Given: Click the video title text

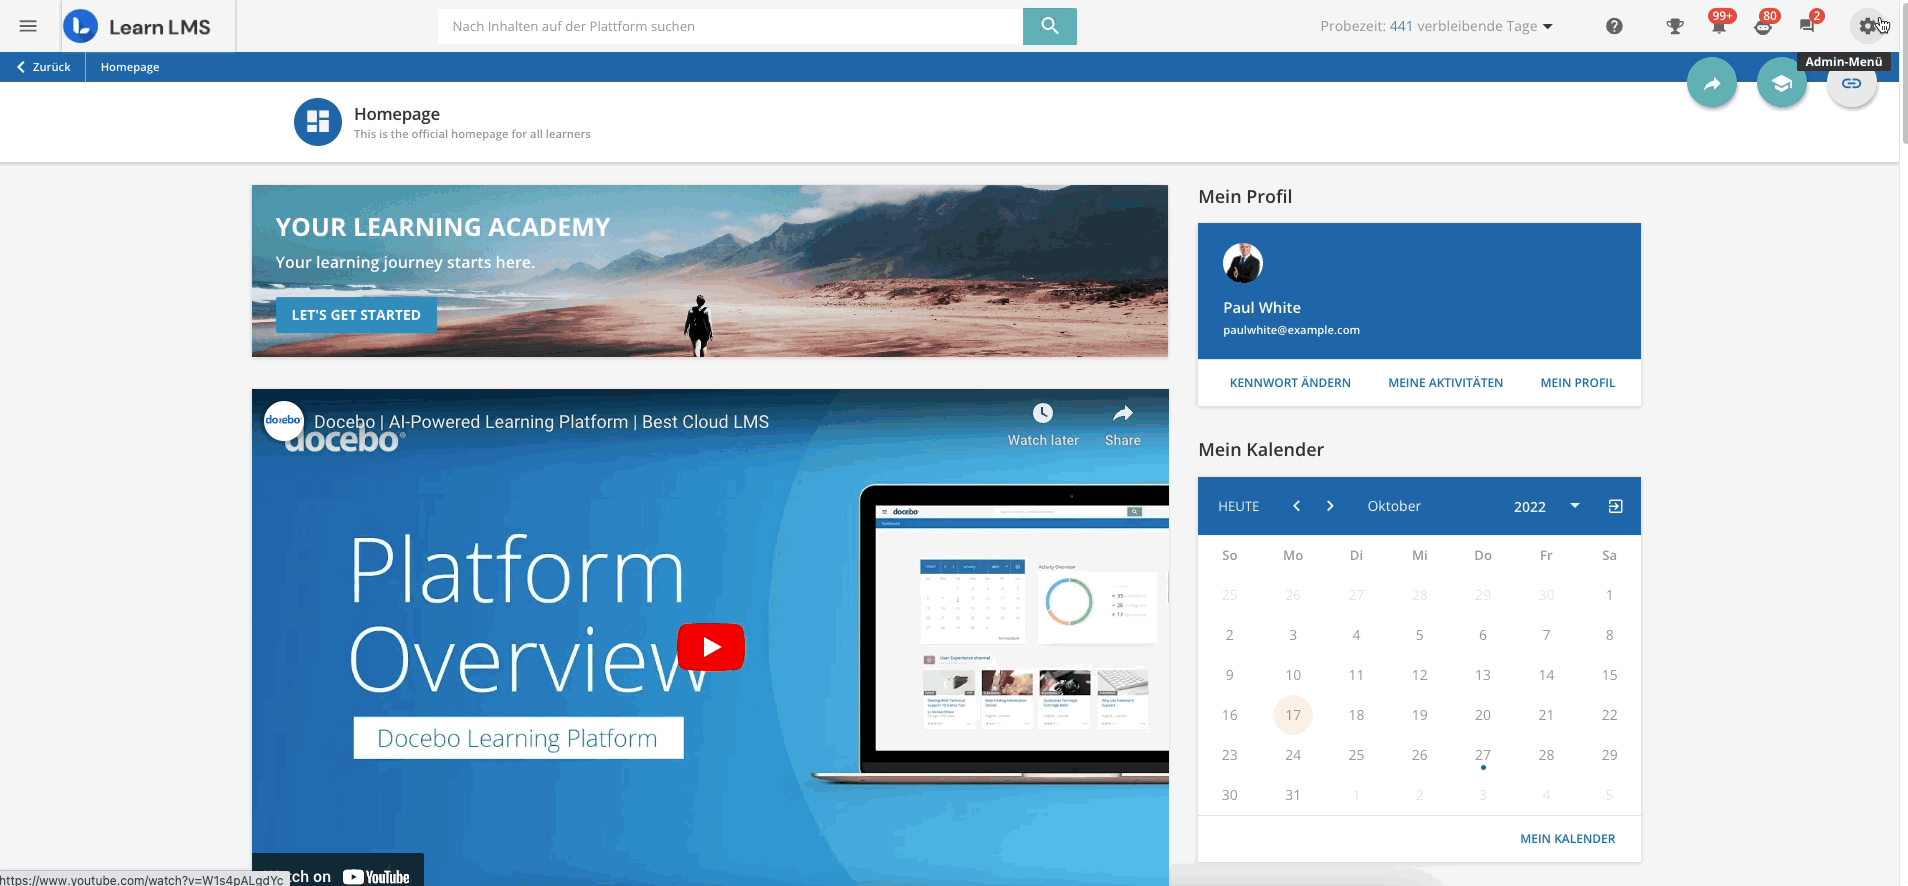Looking at the screenshot, I should (x=541, y=422).
